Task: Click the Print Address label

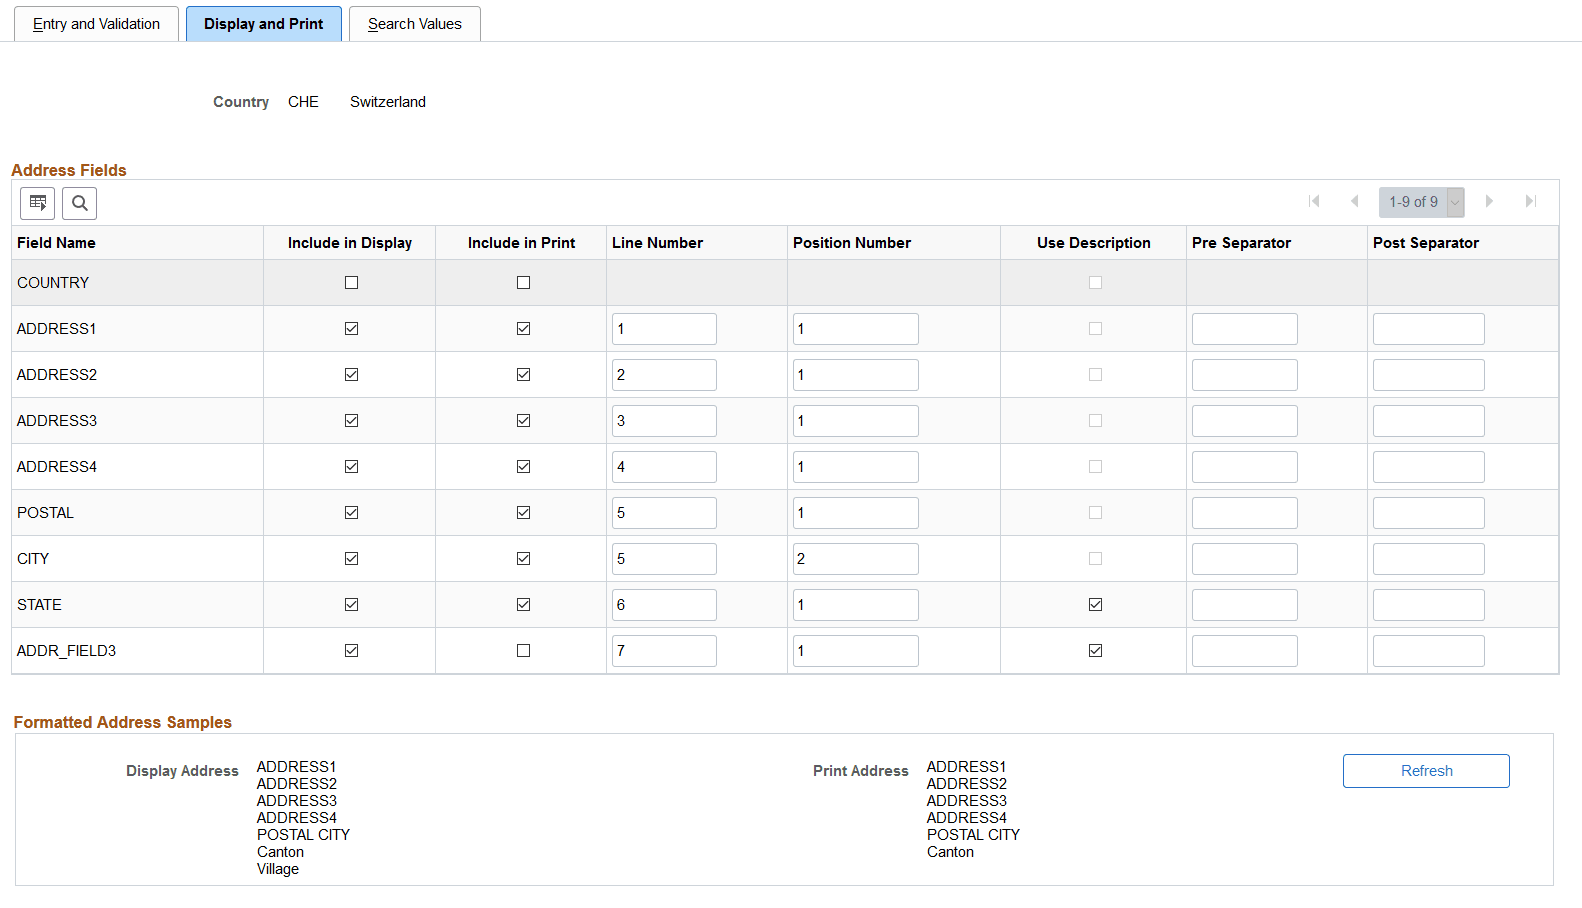Action: [x=861, y=771]
